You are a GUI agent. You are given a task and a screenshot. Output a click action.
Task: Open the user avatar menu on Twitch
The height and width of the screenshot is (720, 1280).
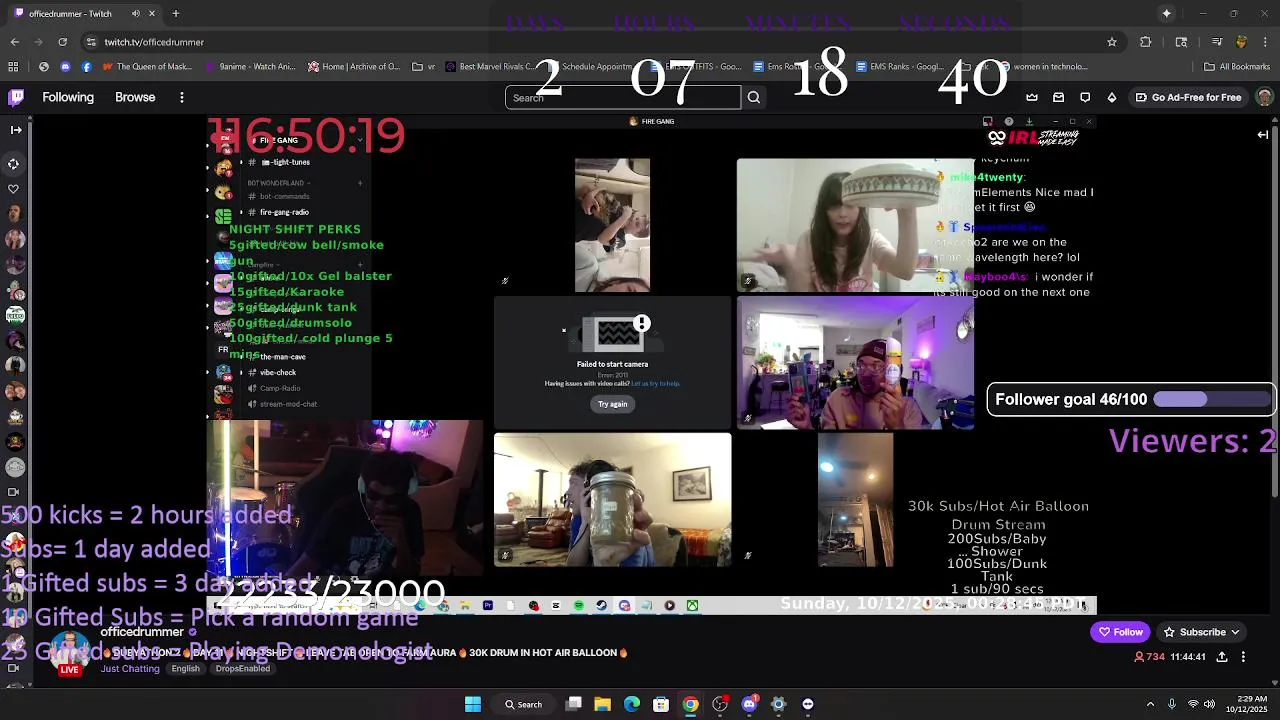click(1264, 97)
